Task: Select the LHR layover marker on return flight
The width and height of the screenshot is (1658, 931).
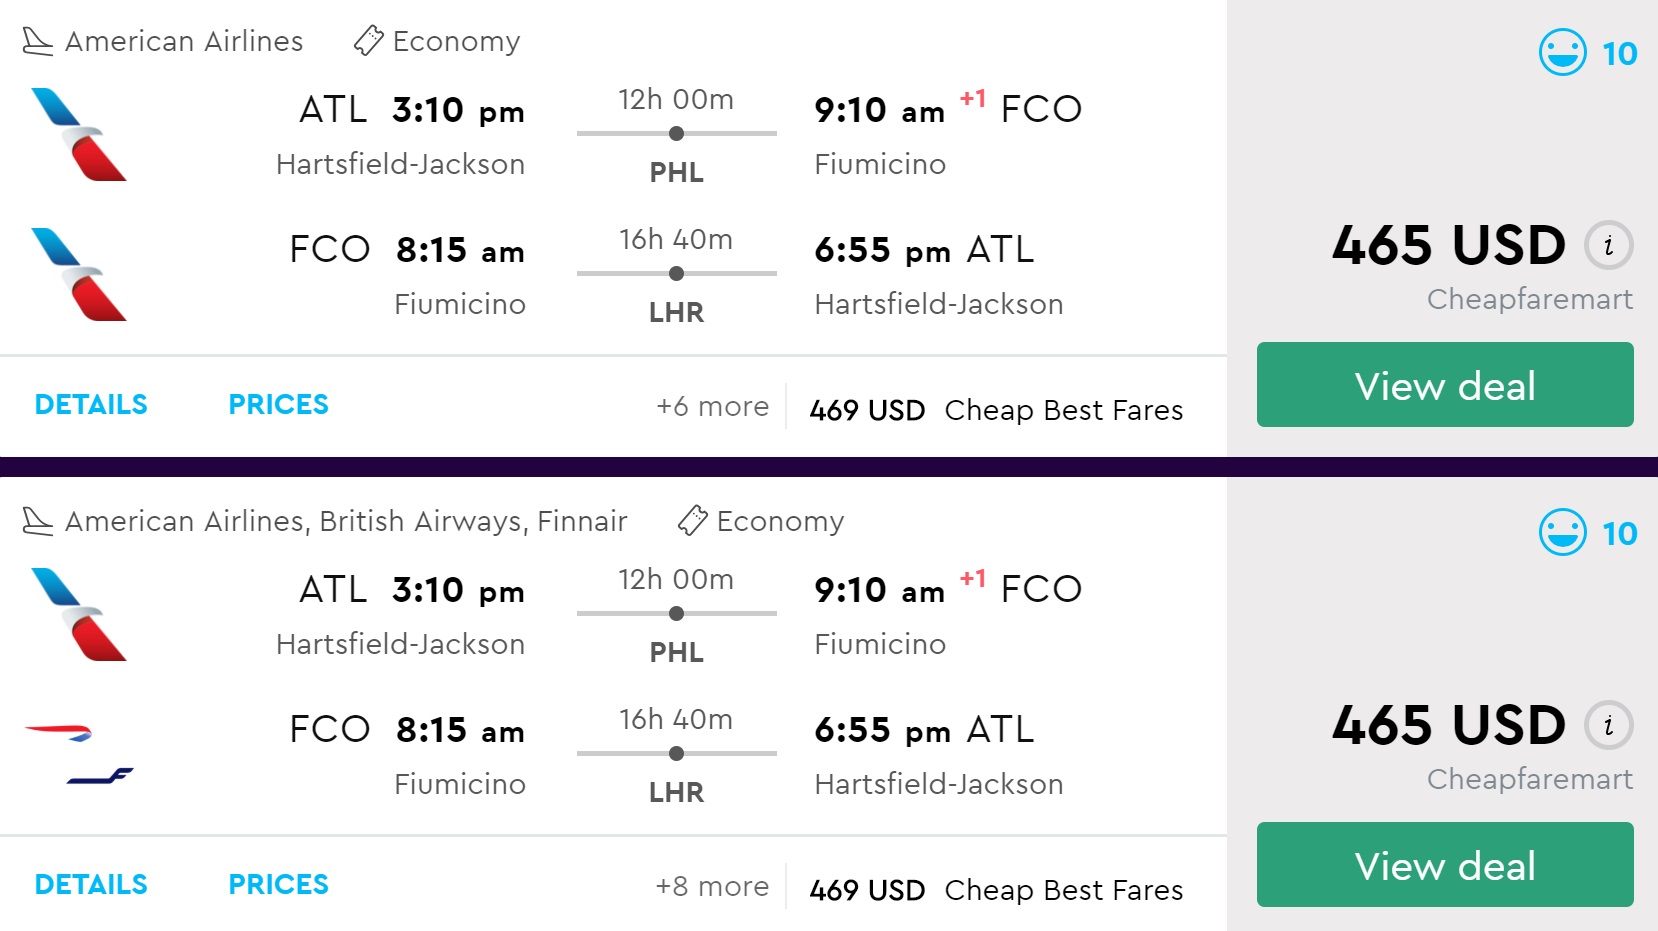Action: [676, 271]
